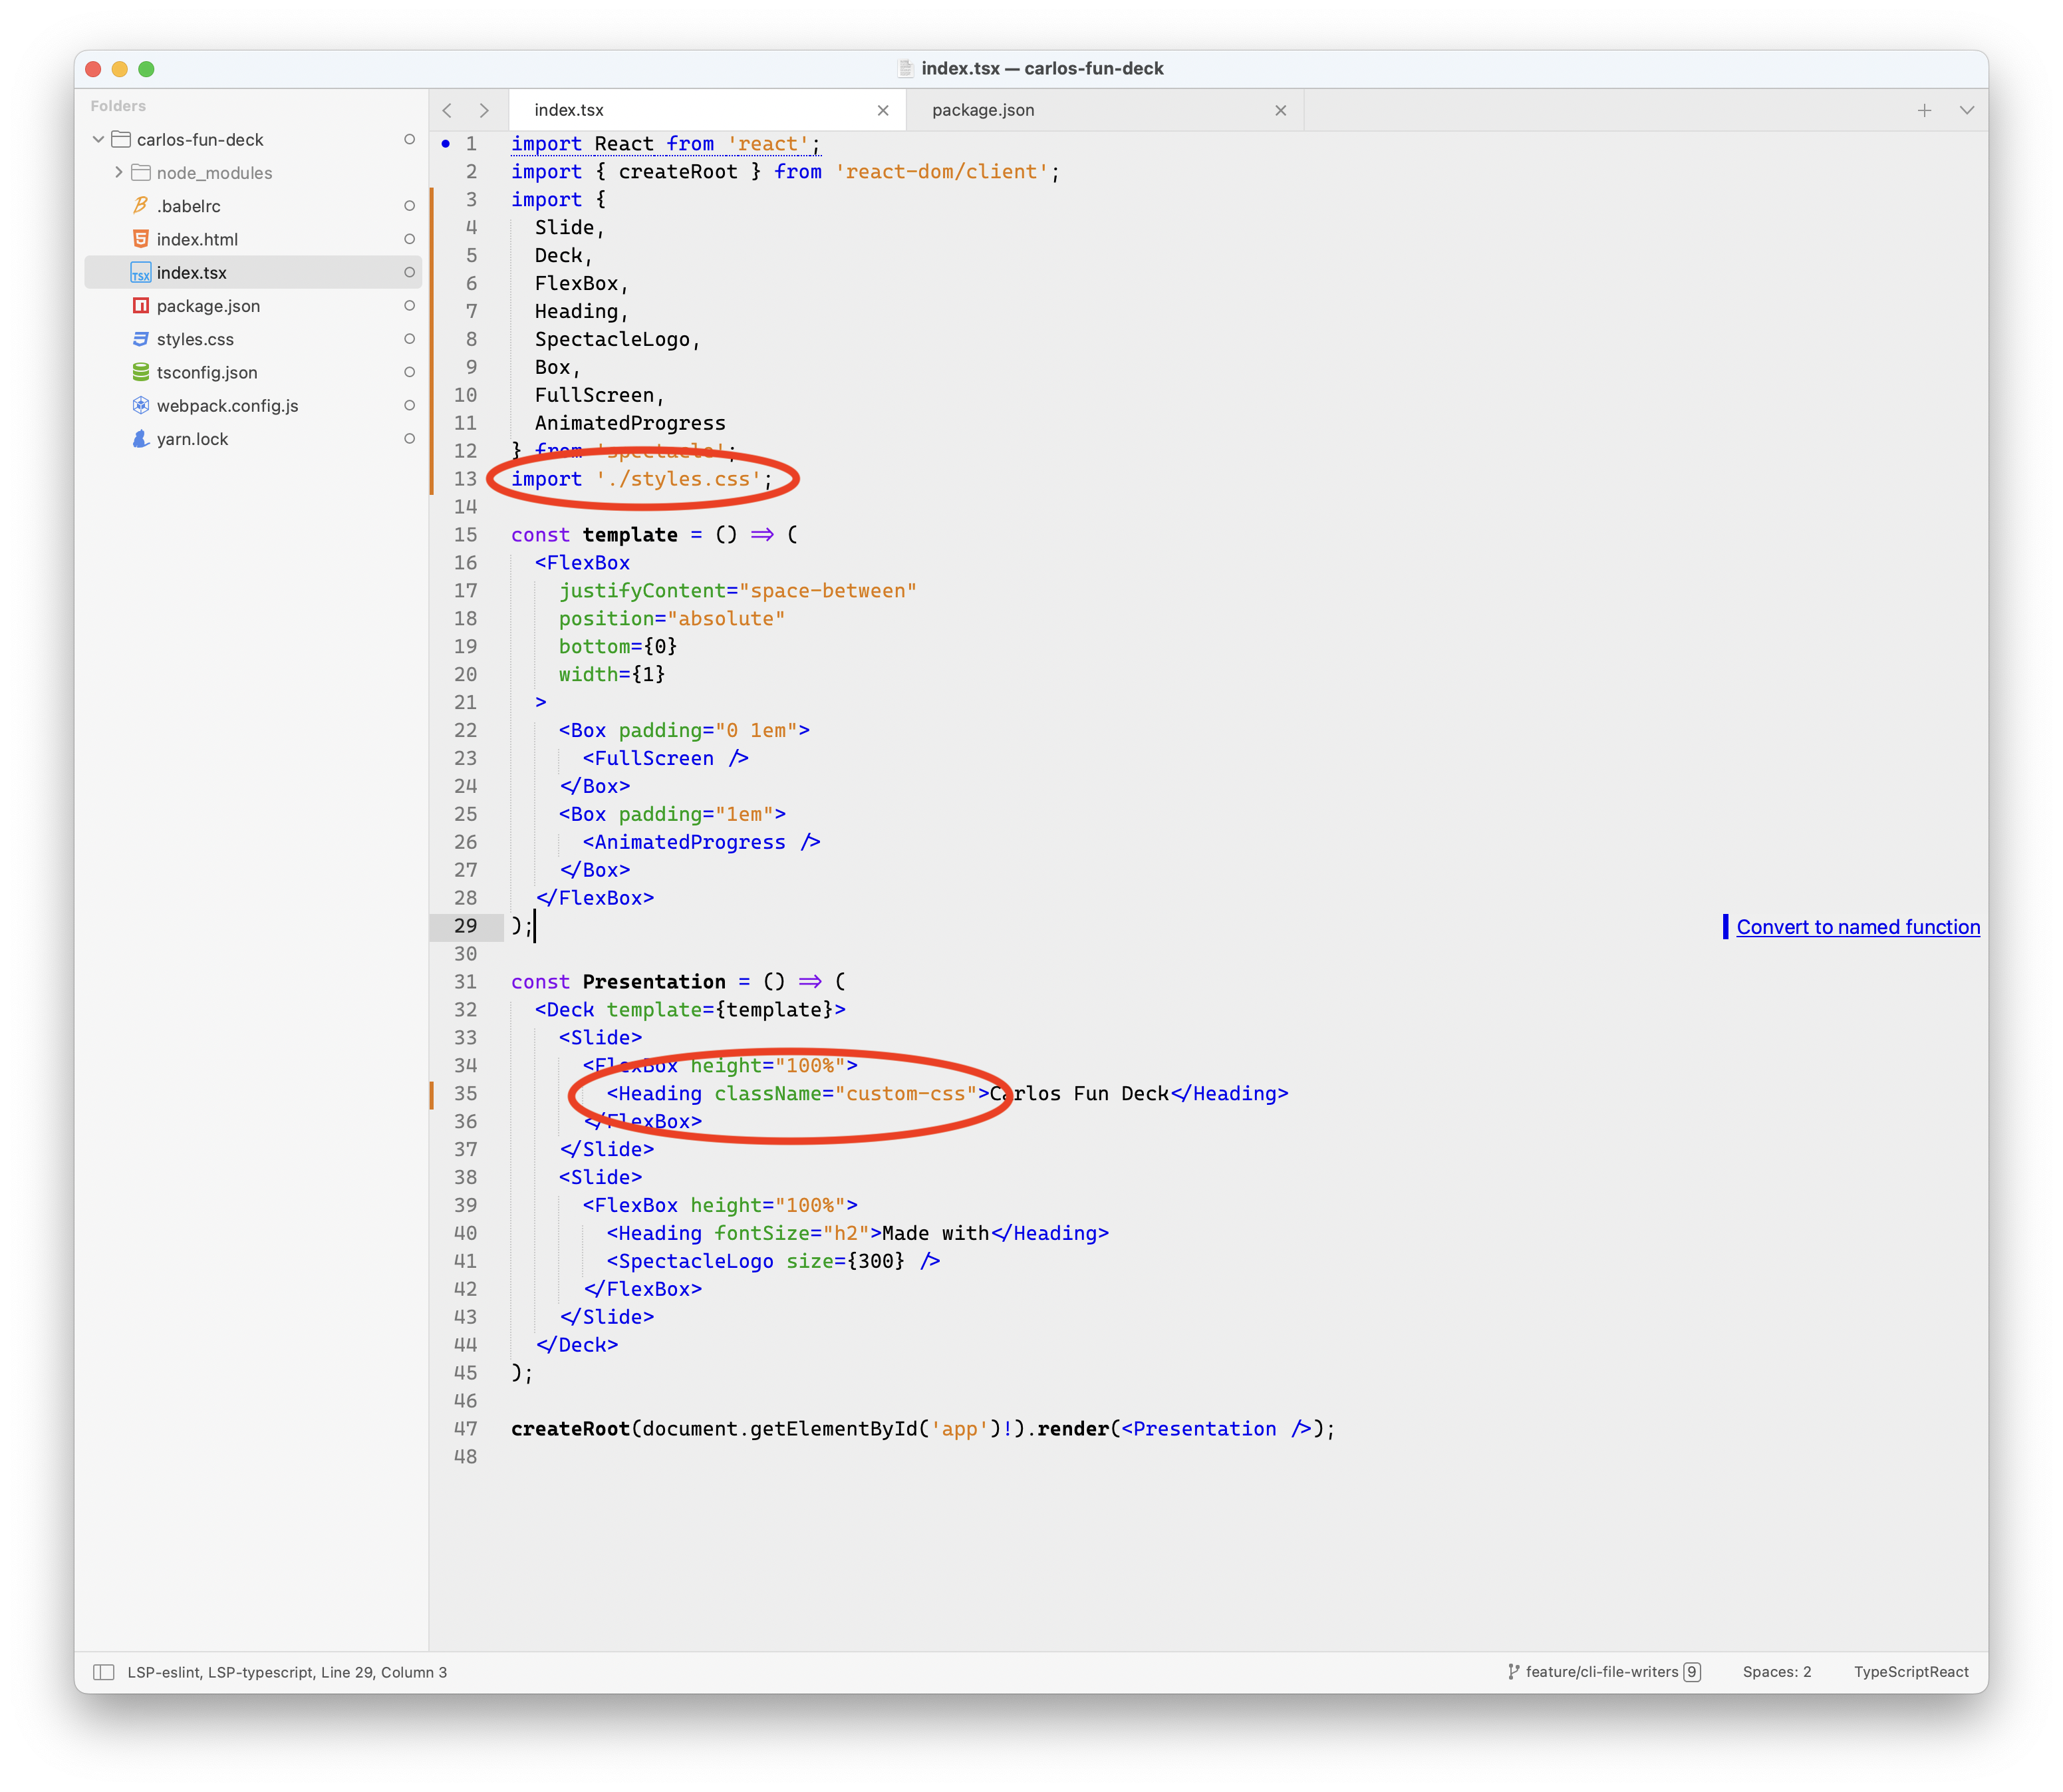Expand the node_modules folder

[119, 172]
